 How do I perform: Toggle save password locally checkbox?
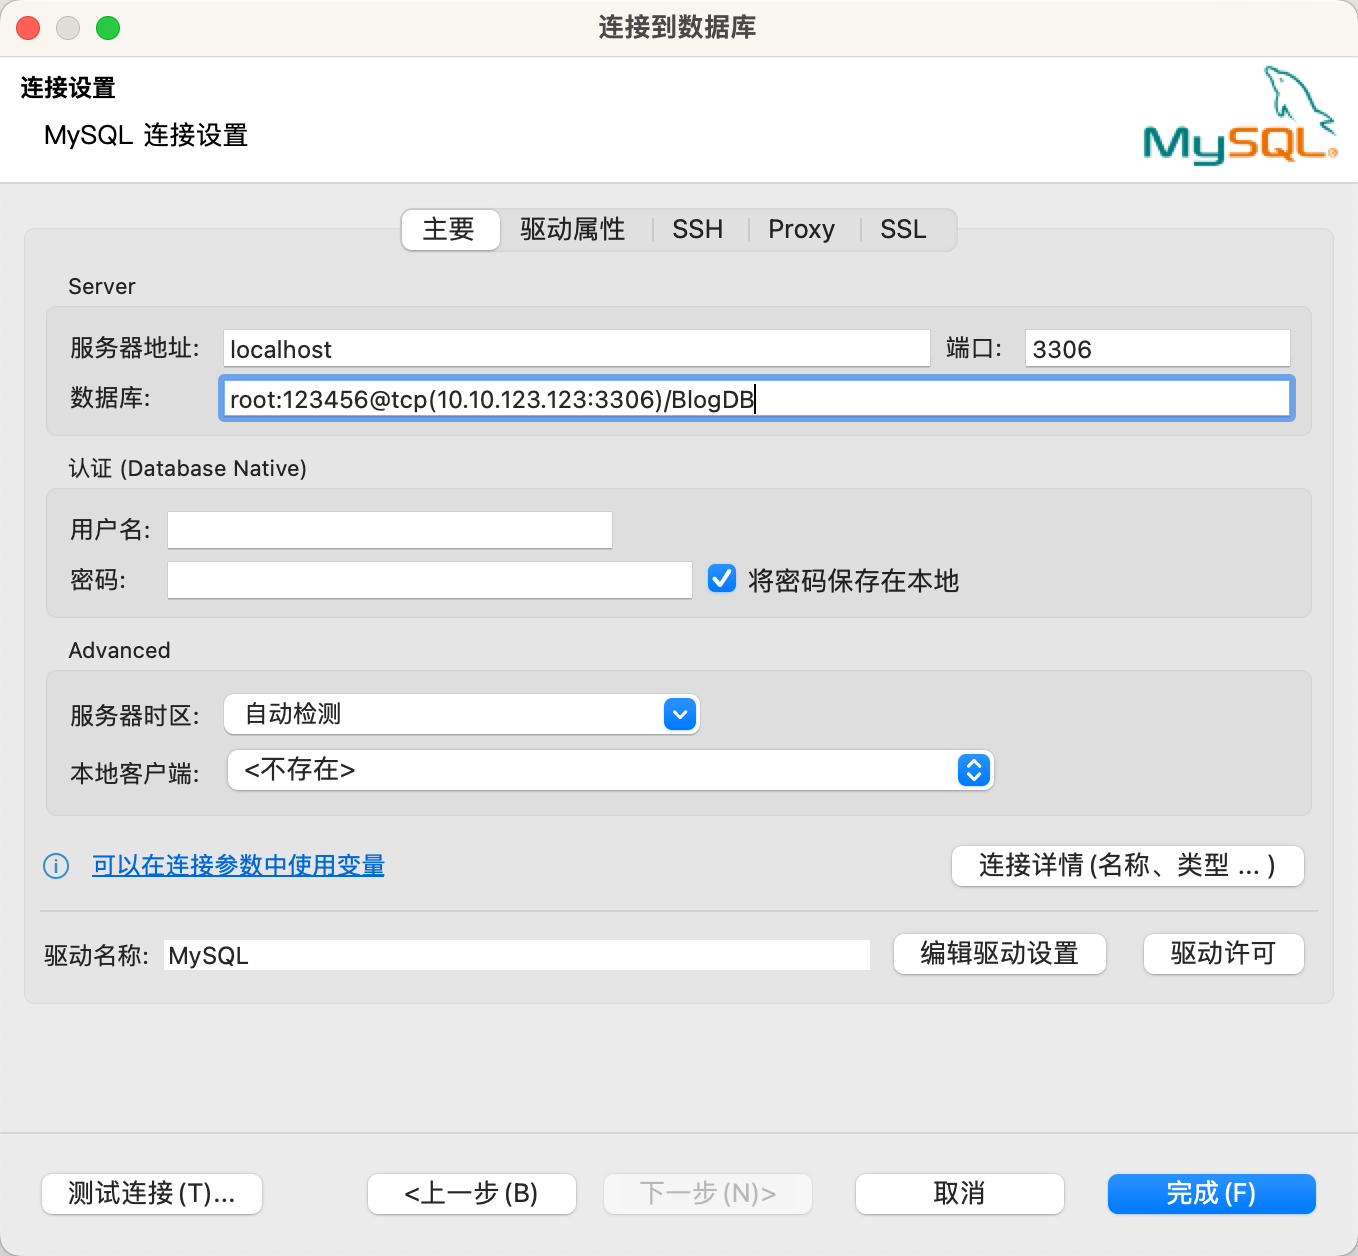pos(722,579)
